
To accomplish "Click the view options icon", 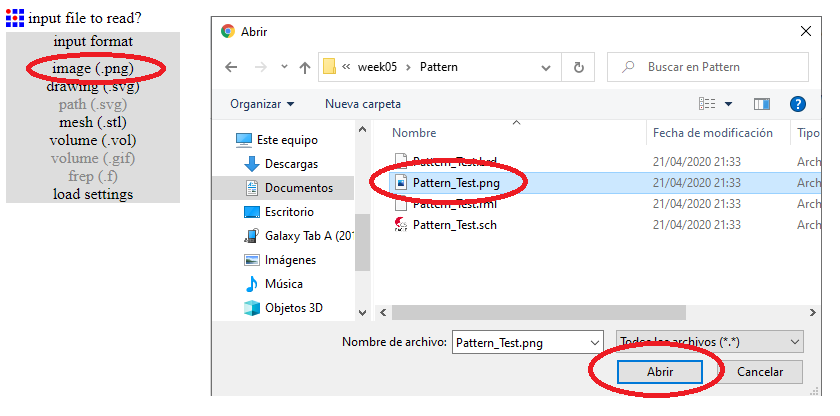I will pos(708,104).
